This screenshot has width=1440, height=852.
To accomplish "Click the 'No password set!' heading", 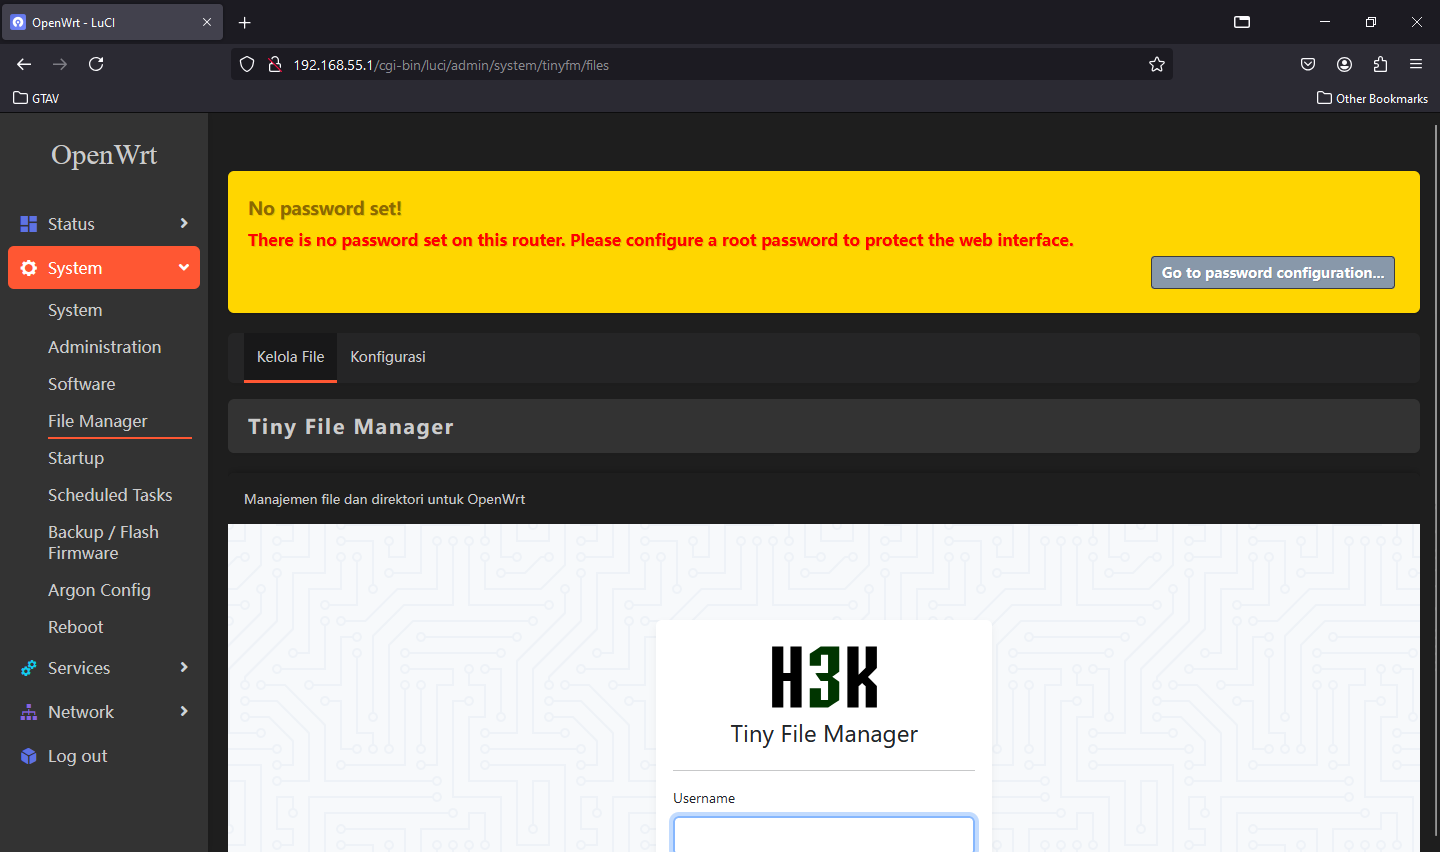I will tap(325, 209).
